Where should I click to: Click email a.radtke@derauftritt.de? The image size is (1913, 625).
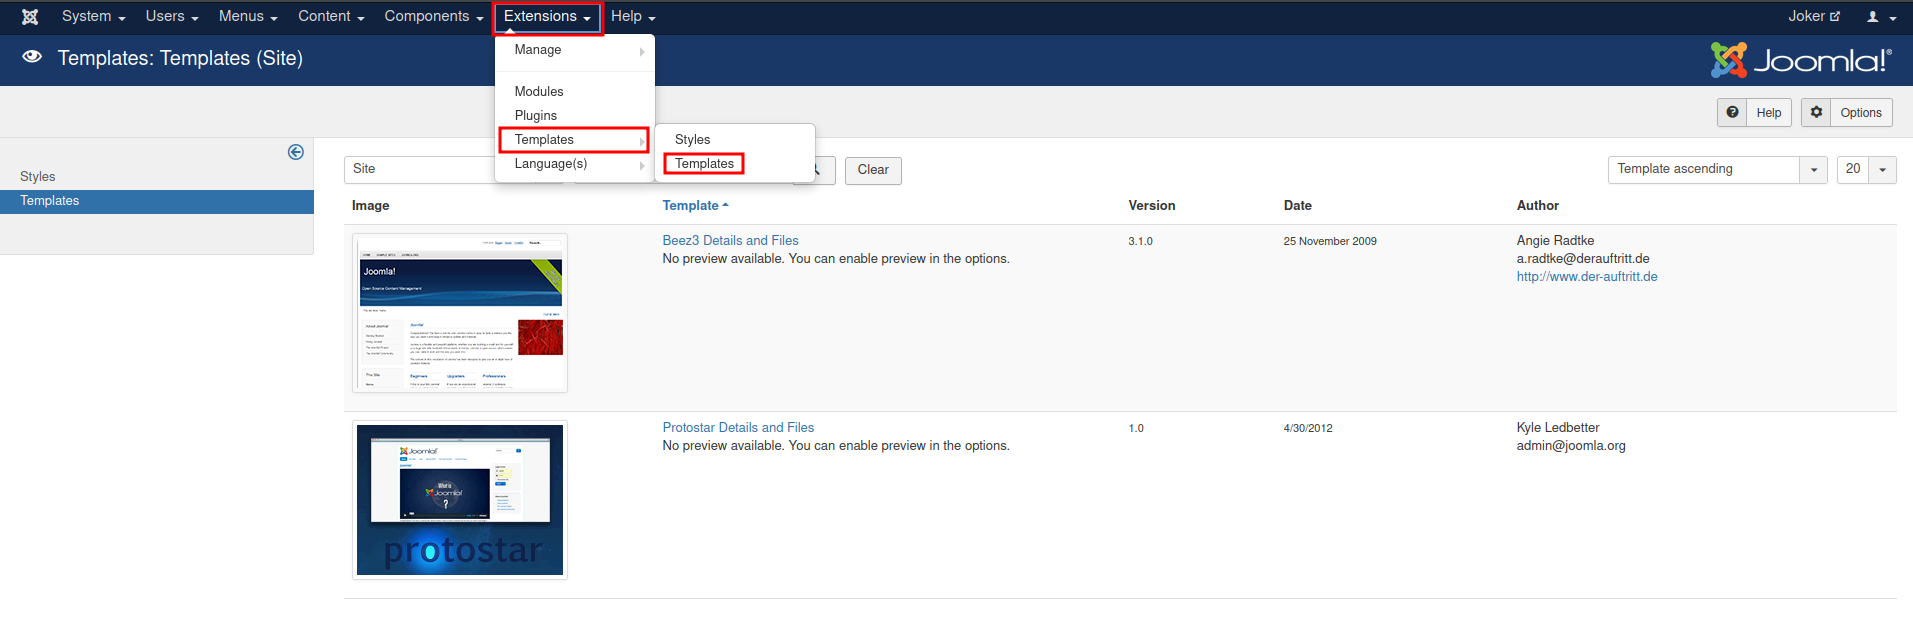(1582, 259)
